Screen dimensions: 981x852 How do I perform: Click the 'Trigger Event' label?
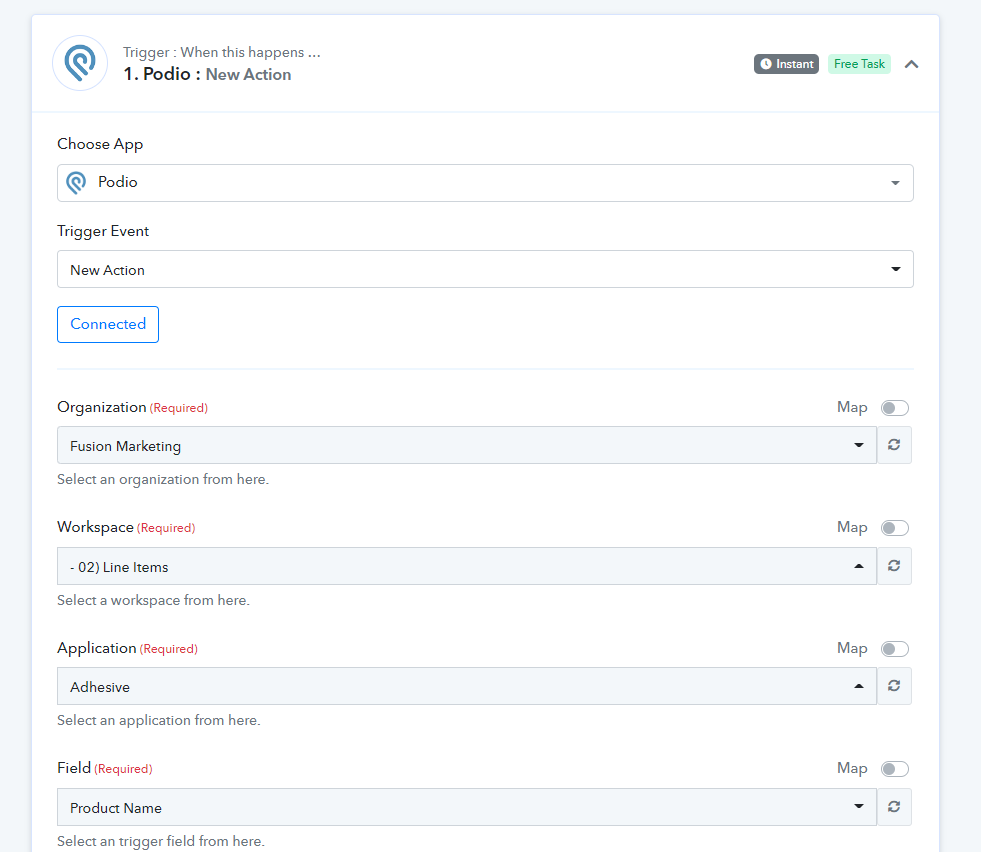click(x=103, y=231)
